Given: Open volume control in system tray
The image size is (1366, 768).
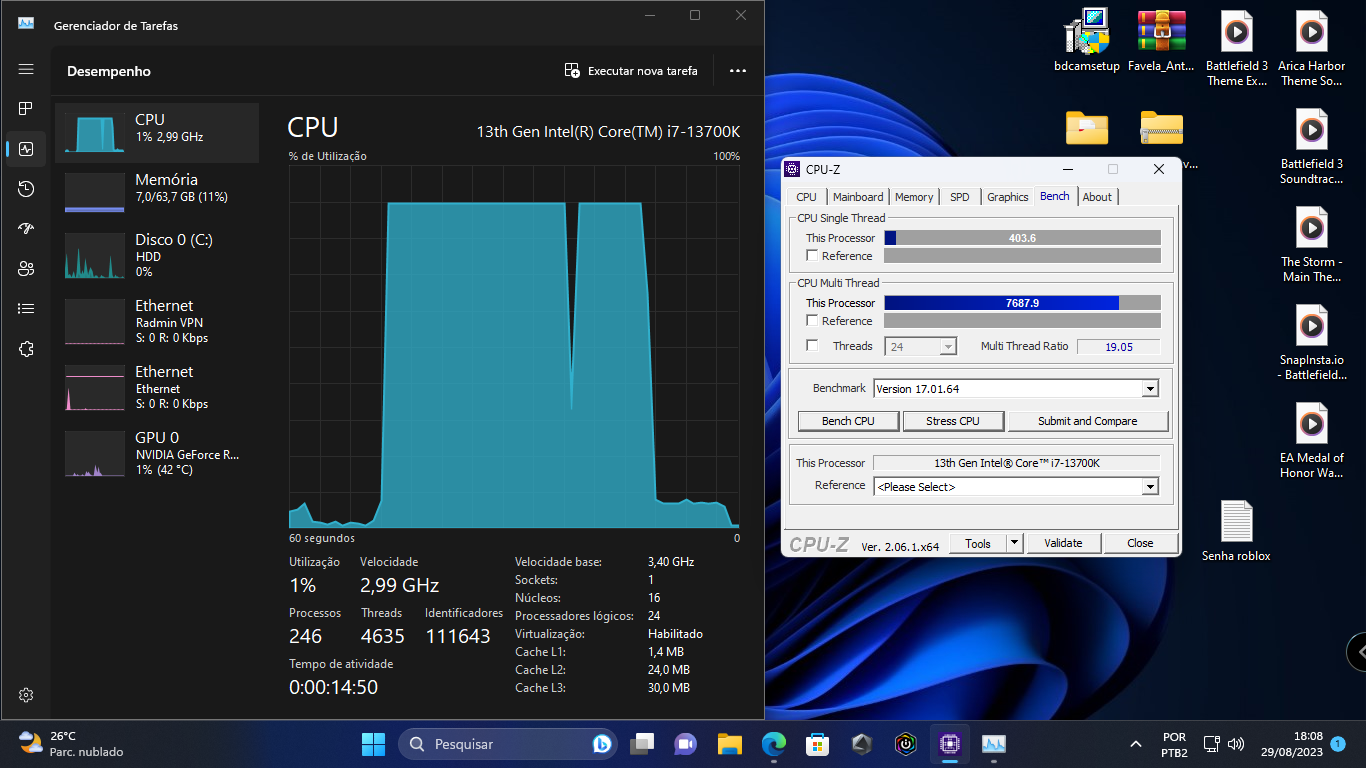Looking at the screenshot, I should click(1236, 744).
